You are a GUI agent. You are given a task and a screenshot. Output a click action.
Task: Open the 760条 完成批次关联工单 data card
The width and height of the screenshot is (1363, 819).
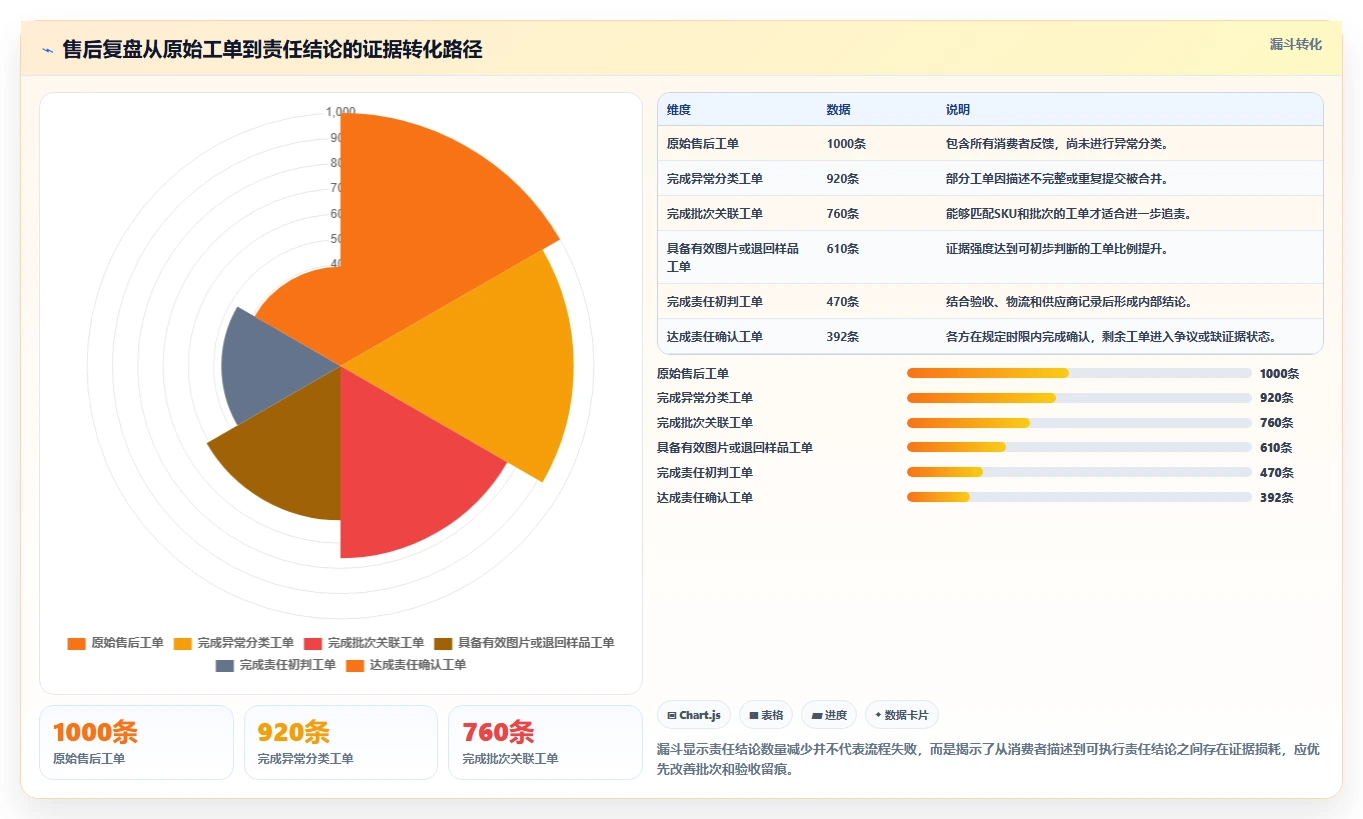click(x=545, y=742)
